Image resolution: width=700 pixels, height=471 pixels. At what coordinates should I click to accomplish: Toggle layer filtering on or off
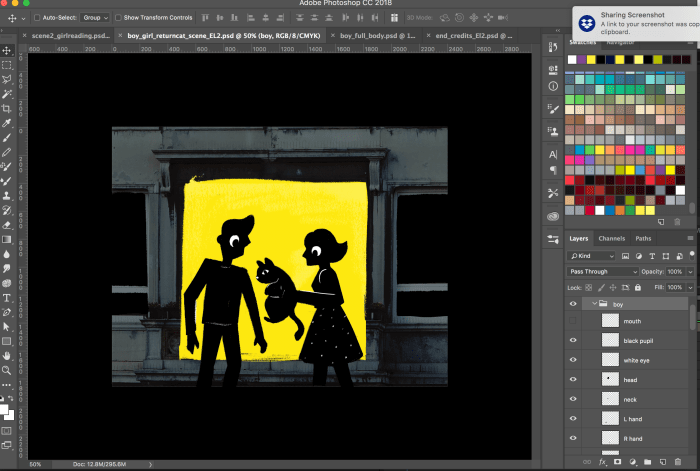692,255
